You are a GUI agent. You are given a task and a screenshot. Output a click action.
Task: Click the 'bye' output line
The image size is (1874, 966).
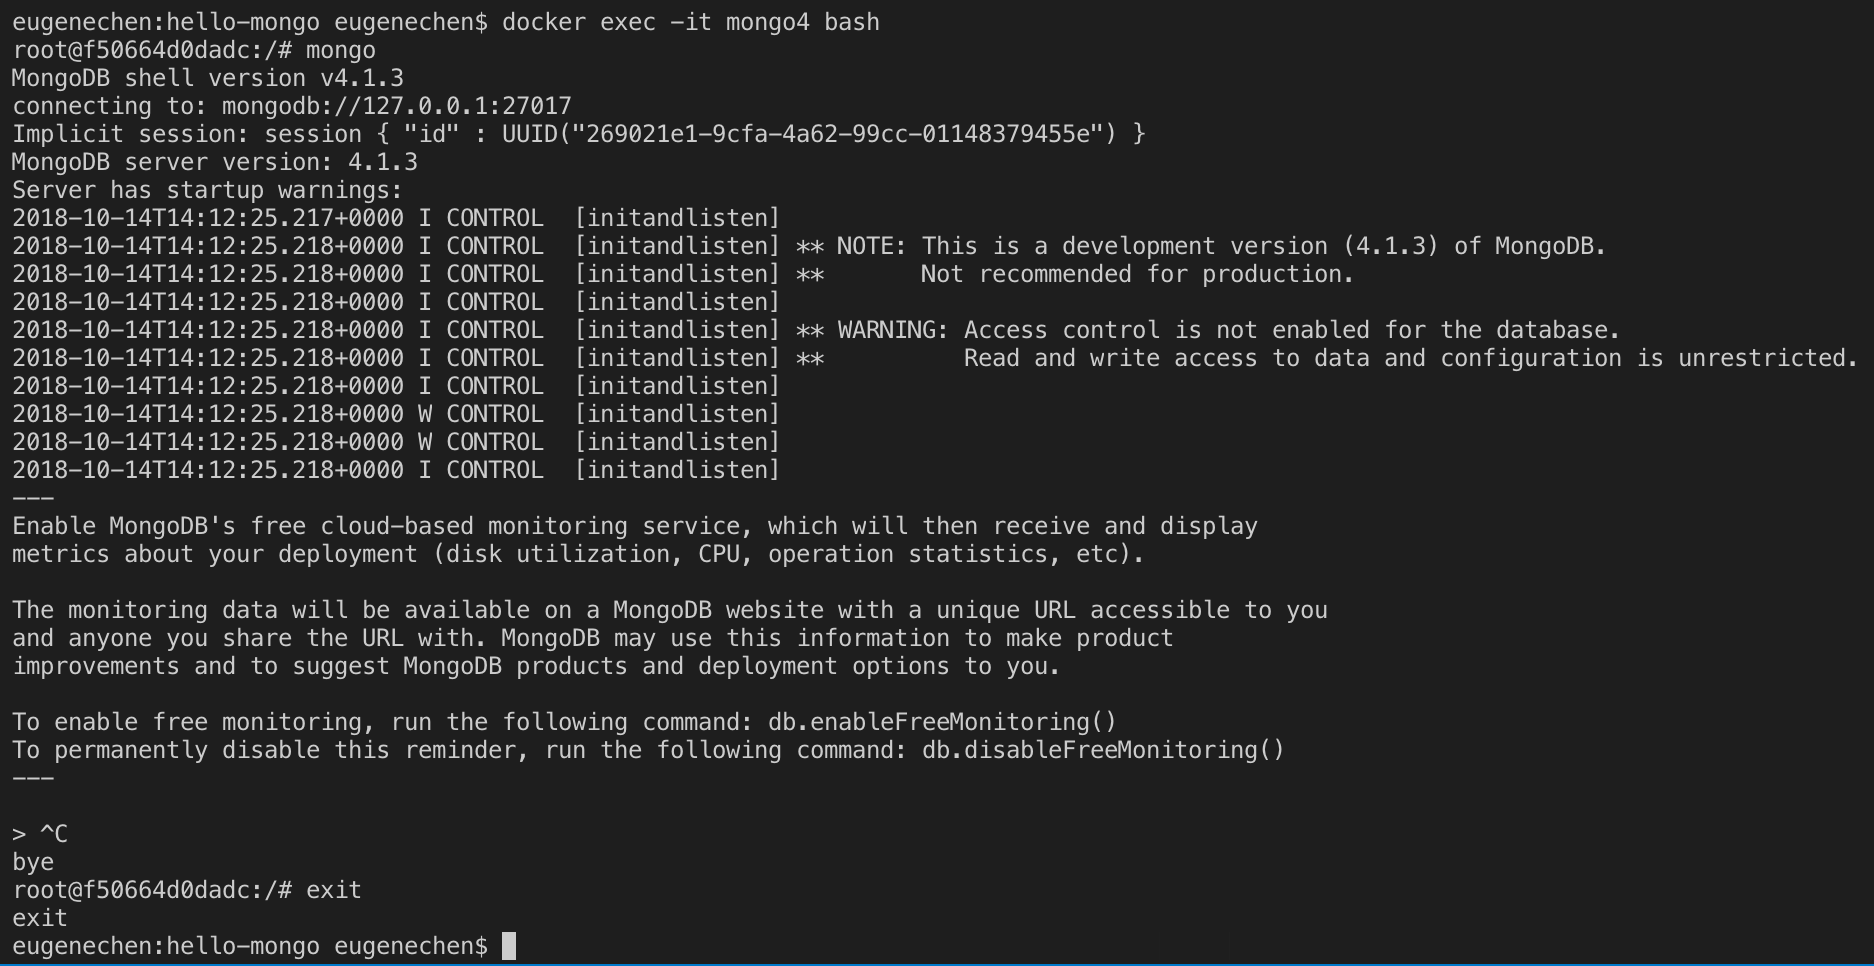[33, 862]
